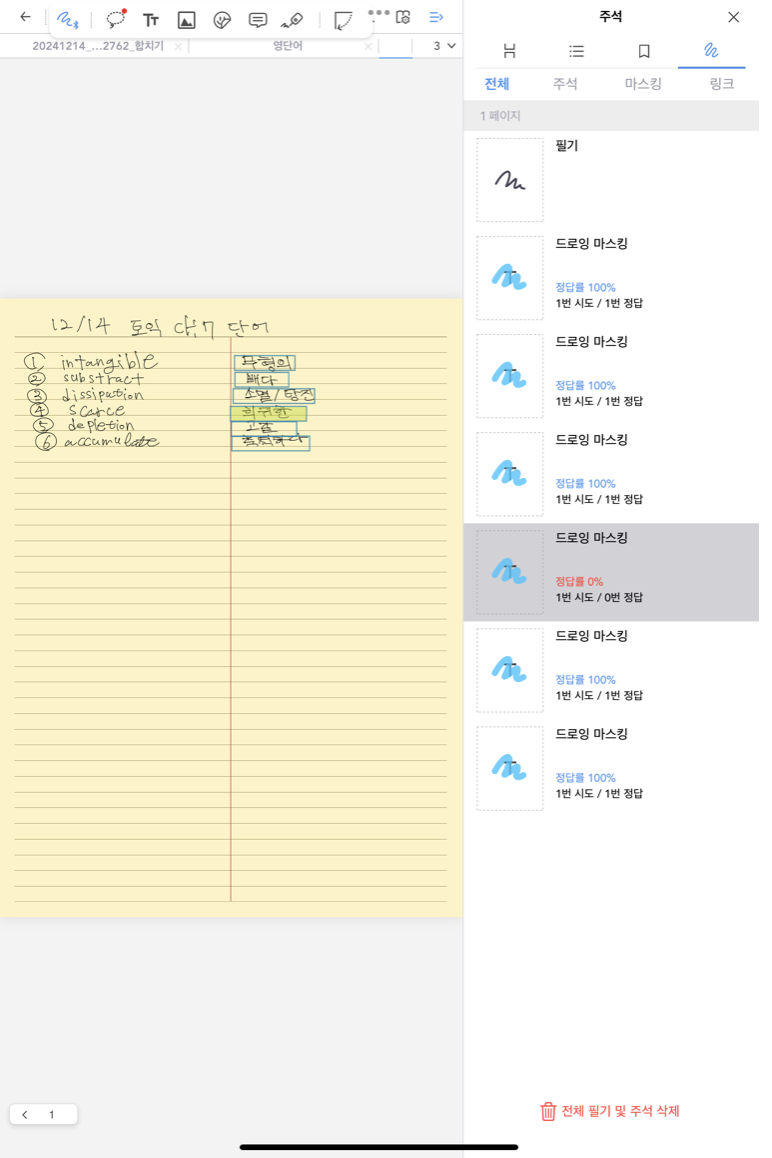This screenshot has height=1158, width=772.
Task: Select the last 드로잉 마스킹 item
Action: pos(611,768)
